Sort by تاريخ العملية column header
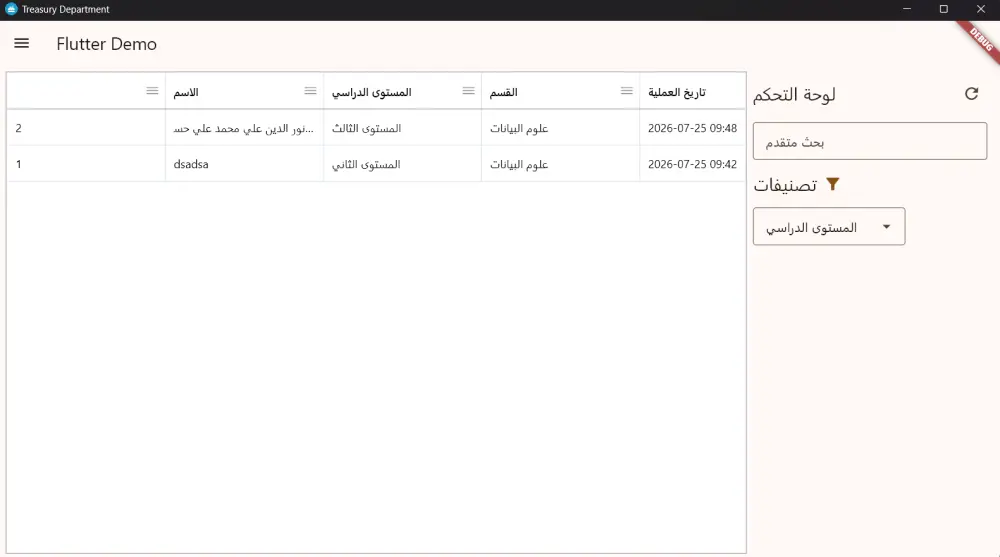Viewport: 1000px width, 557px height. (677, 93)
